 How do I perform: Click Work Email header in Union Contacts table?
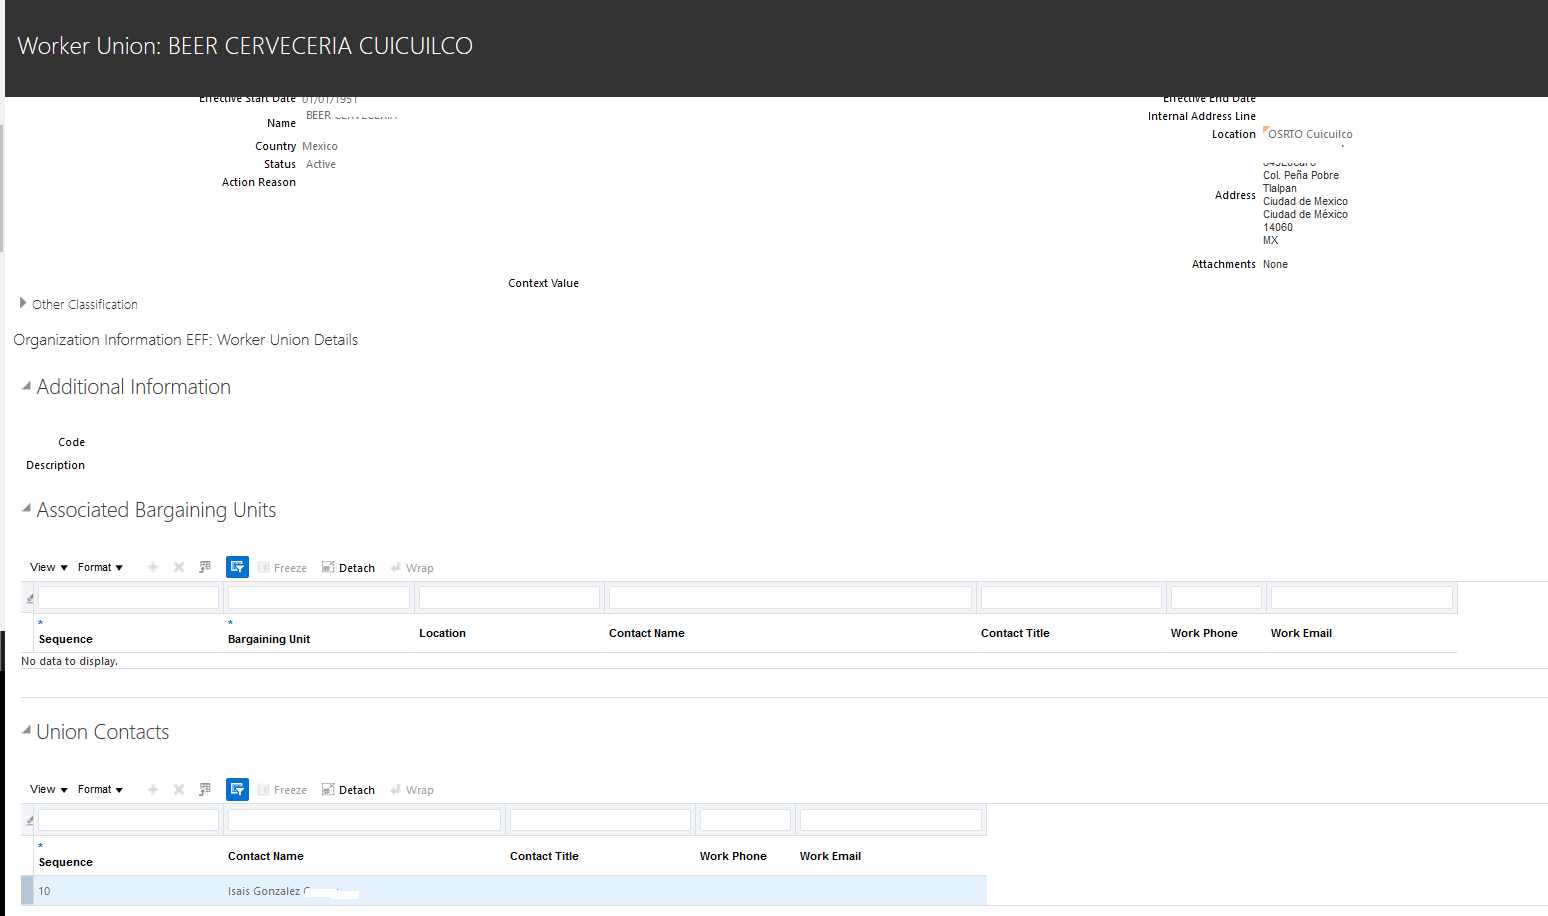pos(830,856)
